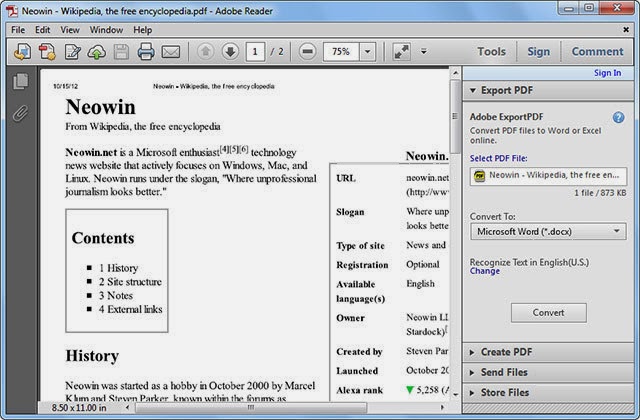Open the Edit menu
The image size is (640, 420).
(x=42, y=30)
